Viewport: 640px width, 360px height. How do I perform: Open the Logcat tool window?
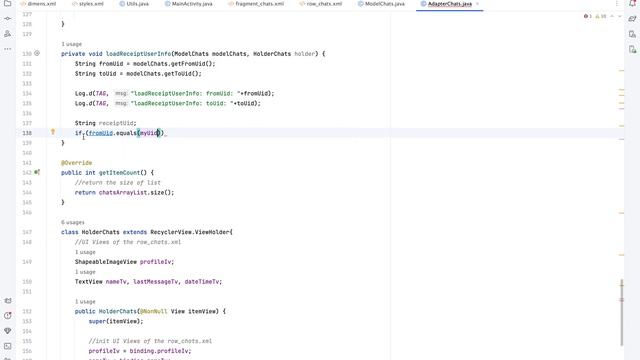click(x=7, y=301)
